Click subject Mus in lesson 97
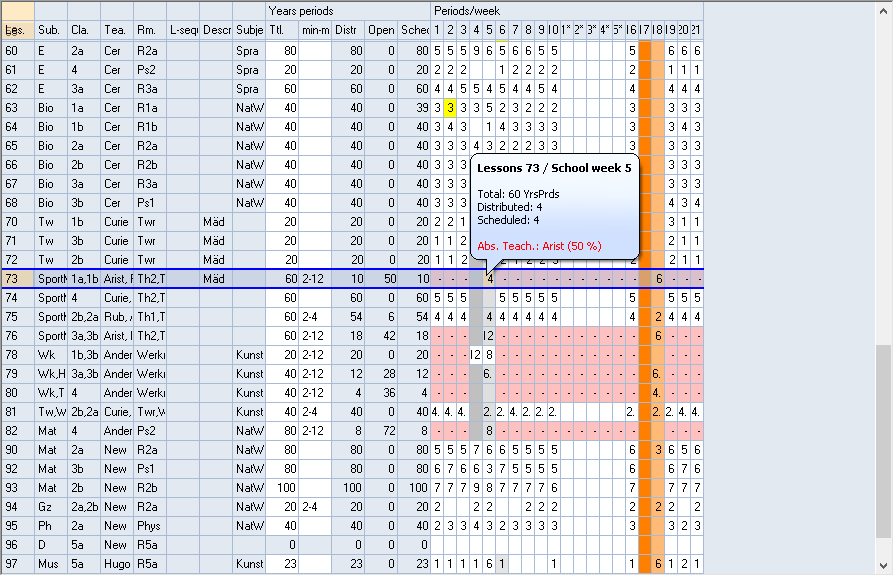The height and width of the screenshot is (576, 894). coord(51,564)
